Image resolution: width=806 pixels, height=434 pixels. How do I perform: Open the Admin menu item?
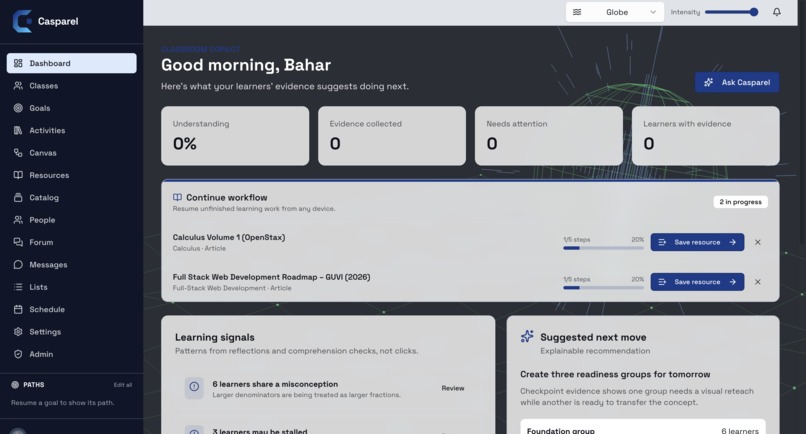point(71,354)
